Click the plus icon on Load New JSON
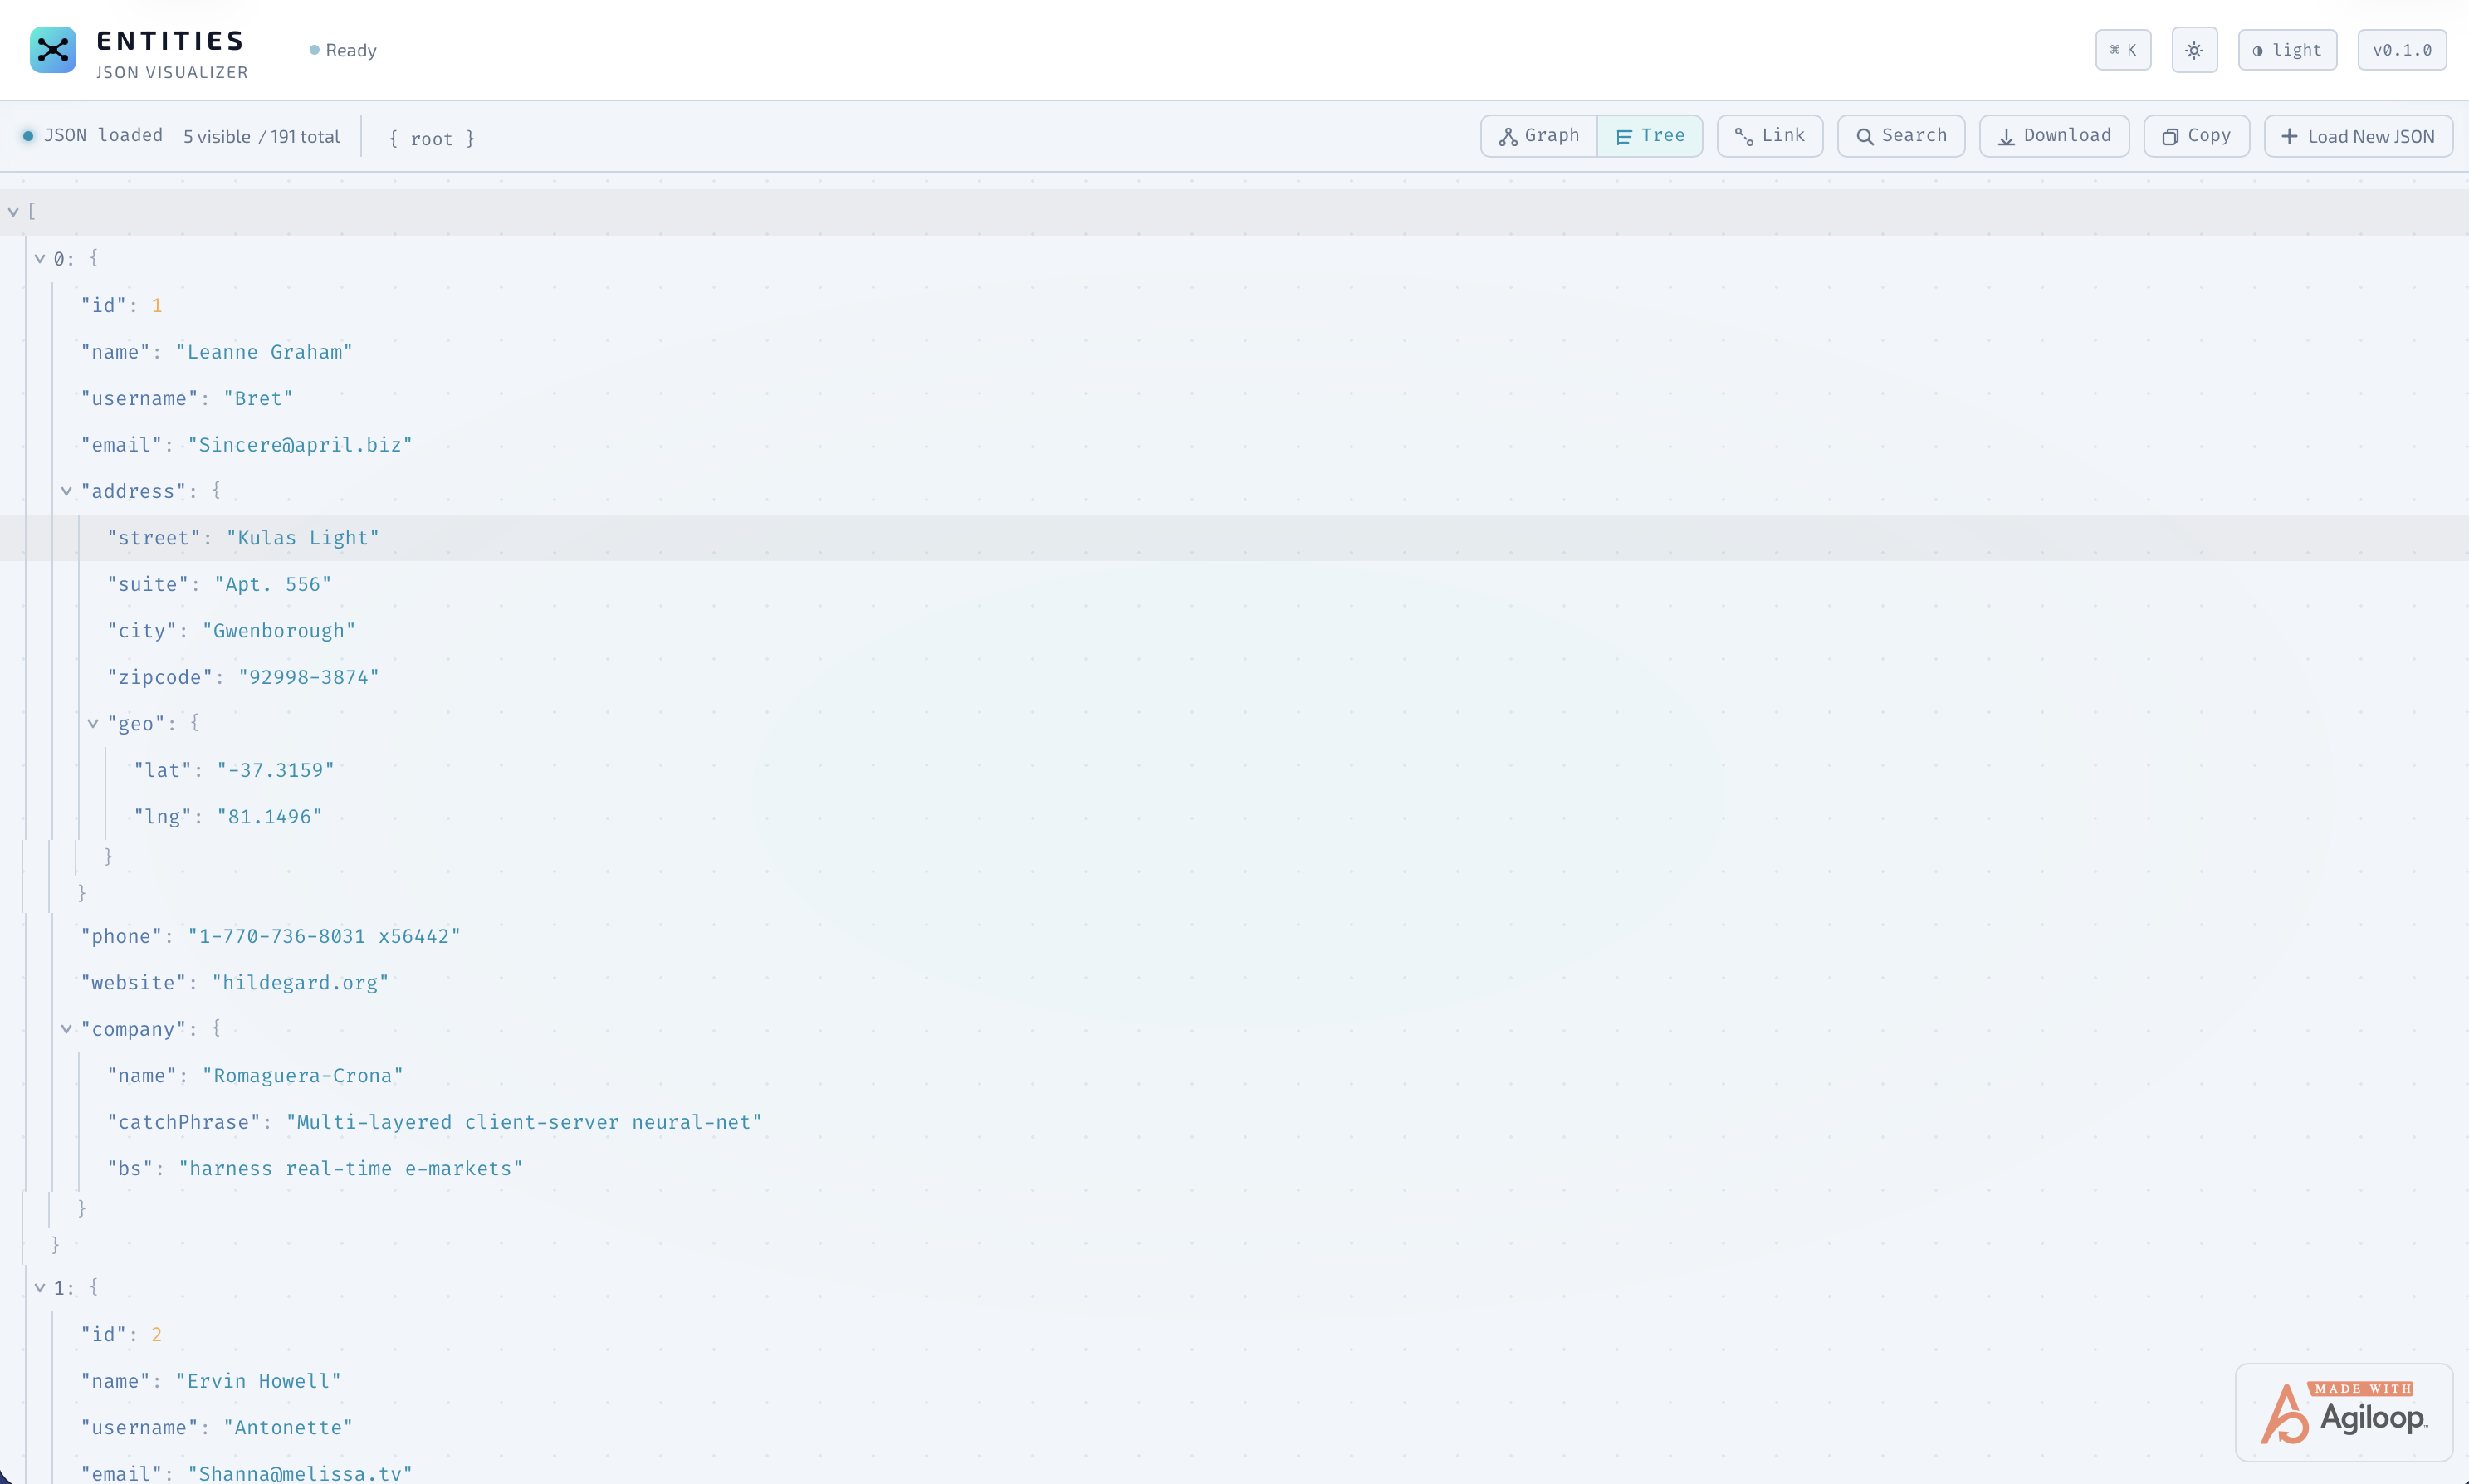 2290,136
